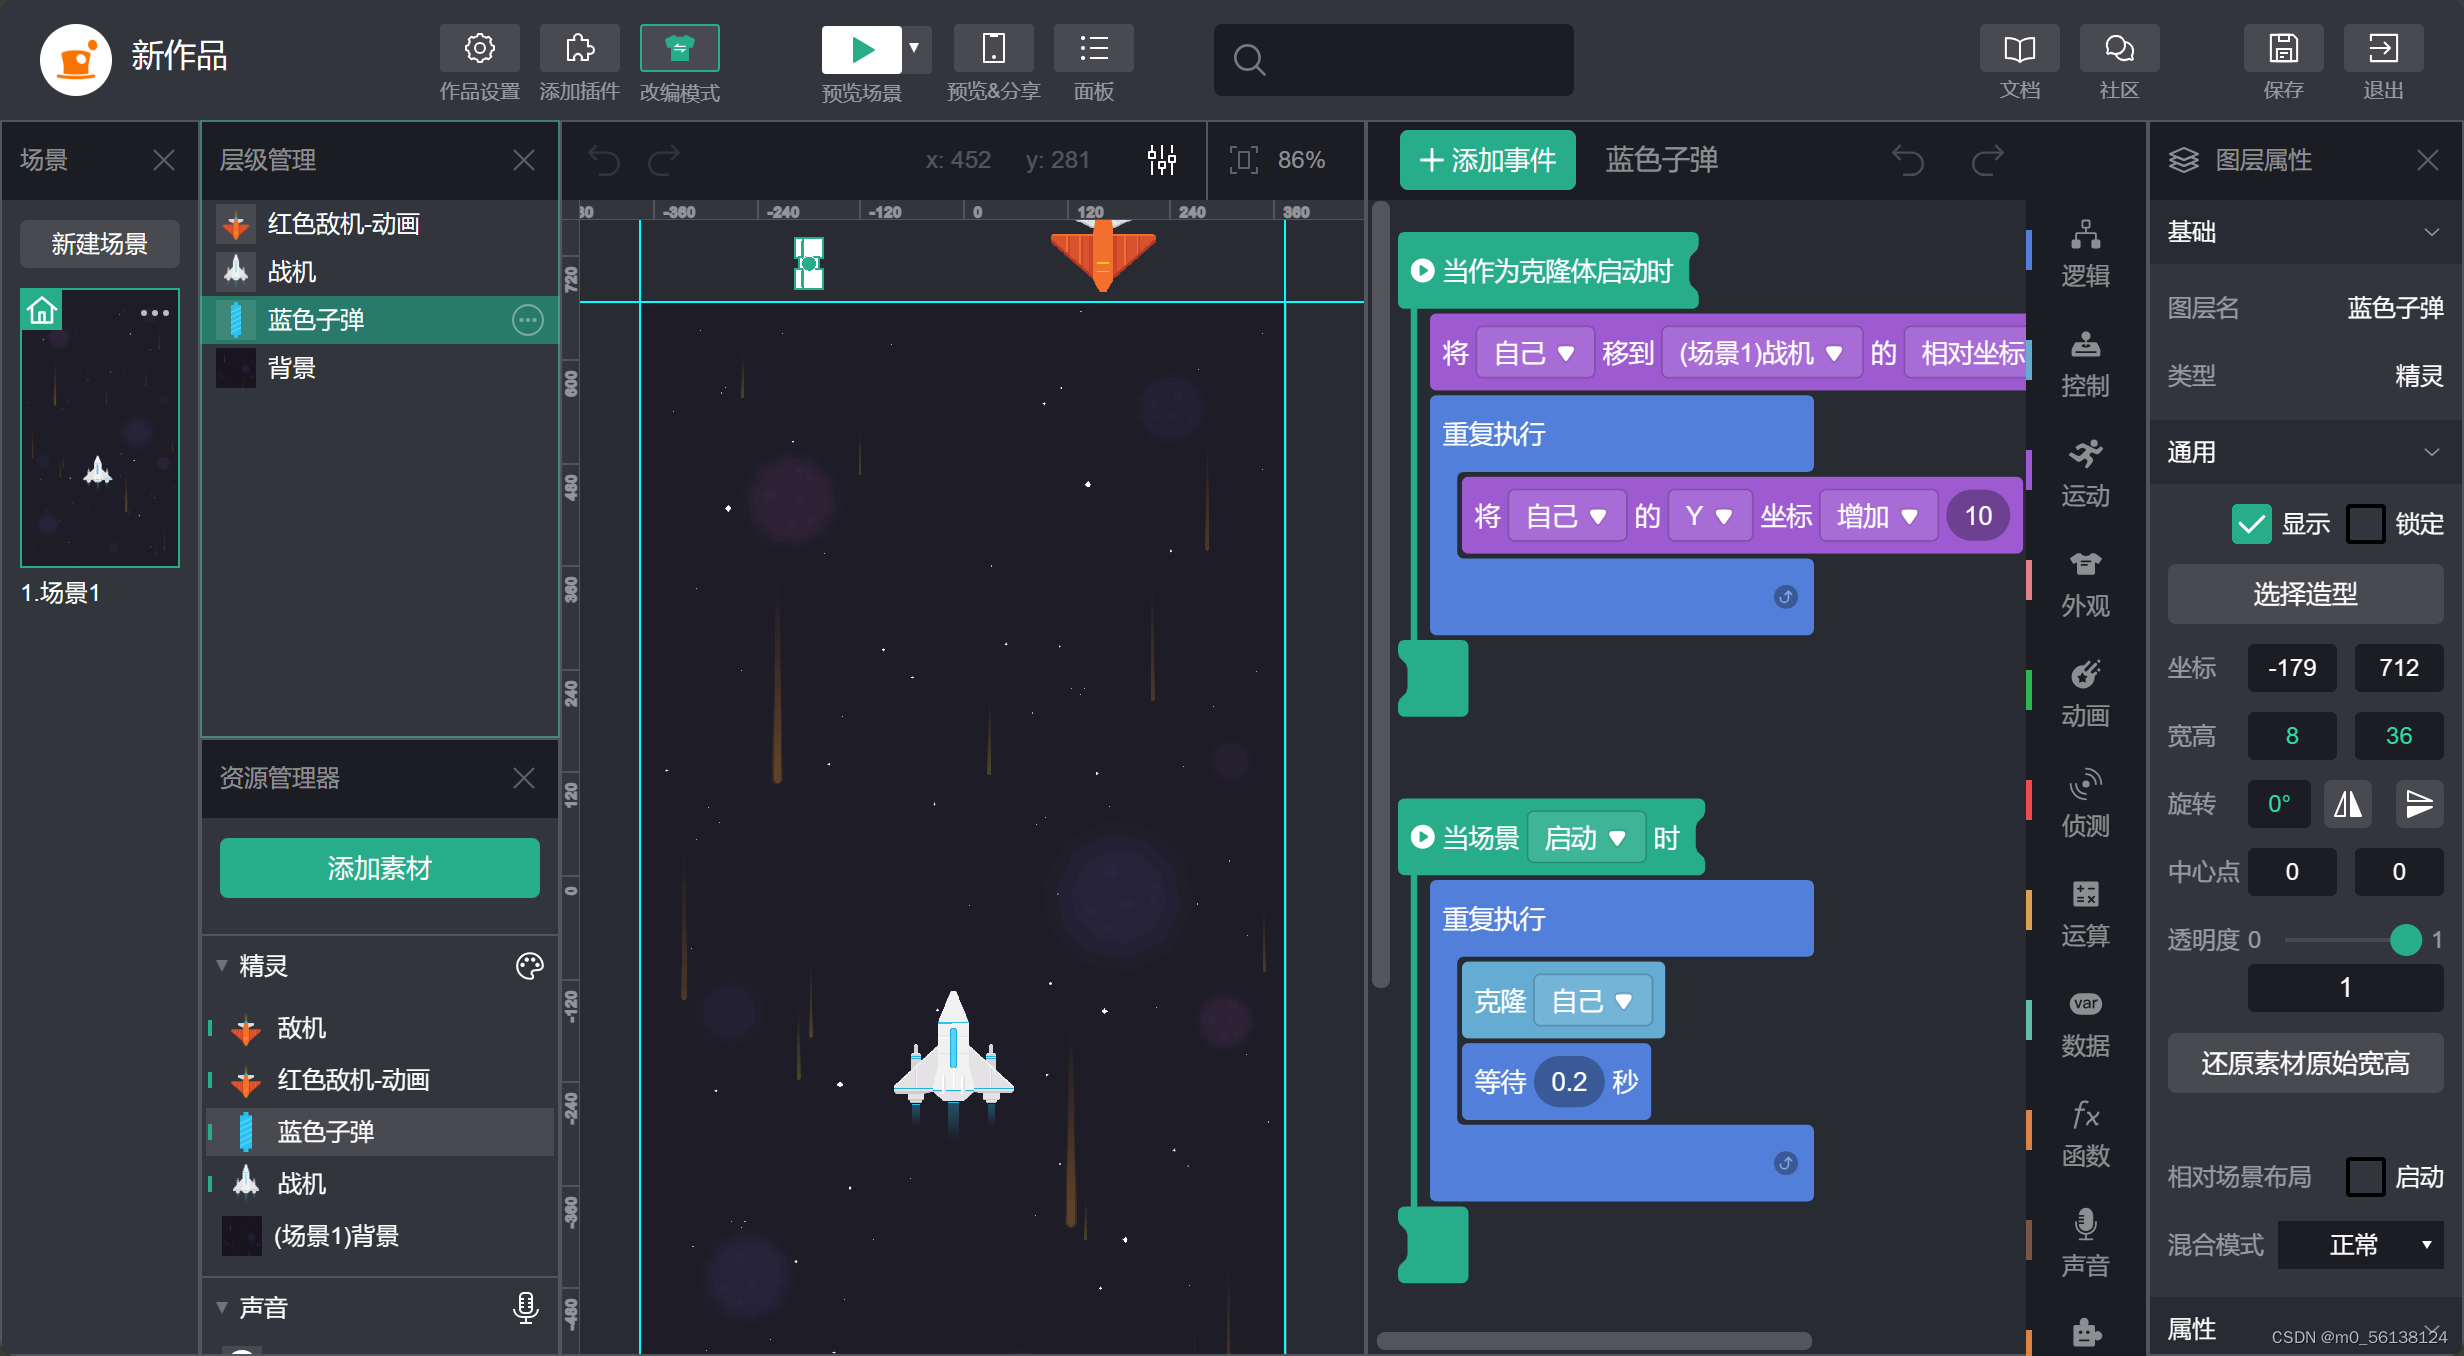This screenshot has height=1356, width=2464.
Task: Click the 添加事件 button
Action: coord(1487,160)
